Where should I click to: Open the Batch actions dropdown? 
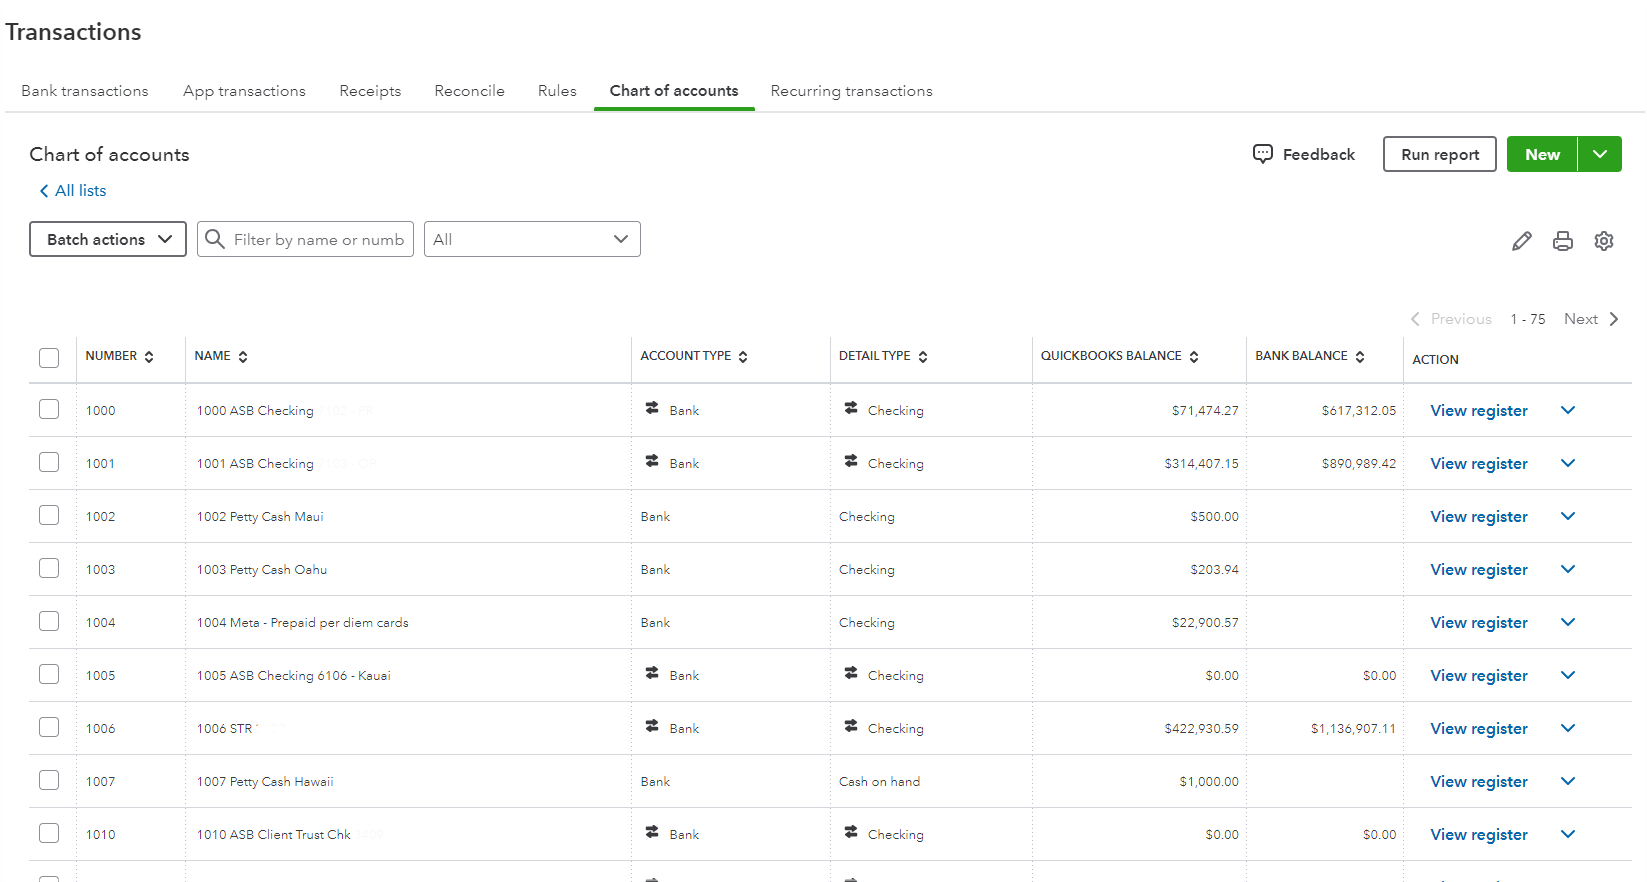pos(108,239)
